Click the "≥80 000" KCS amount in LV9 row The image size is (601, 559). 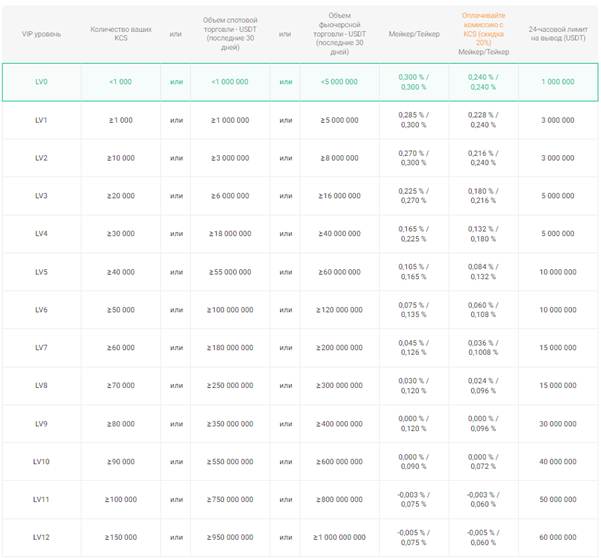pyautogui.click(x=121, y=424)
